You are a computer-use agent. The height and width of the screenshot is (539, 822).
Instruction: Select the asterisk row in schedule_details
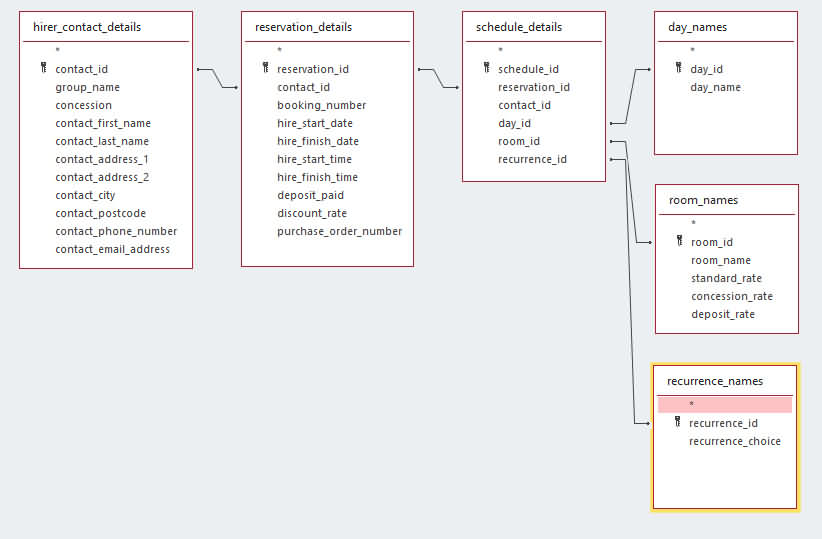tap(501, 50)
